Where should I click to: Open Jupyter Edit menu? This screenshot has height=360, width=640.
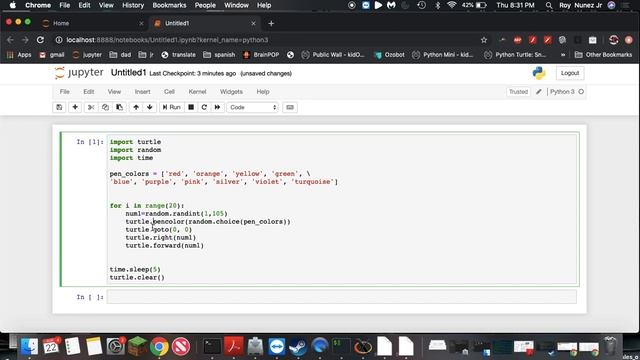pyautogui.click(x=89, y=92)
